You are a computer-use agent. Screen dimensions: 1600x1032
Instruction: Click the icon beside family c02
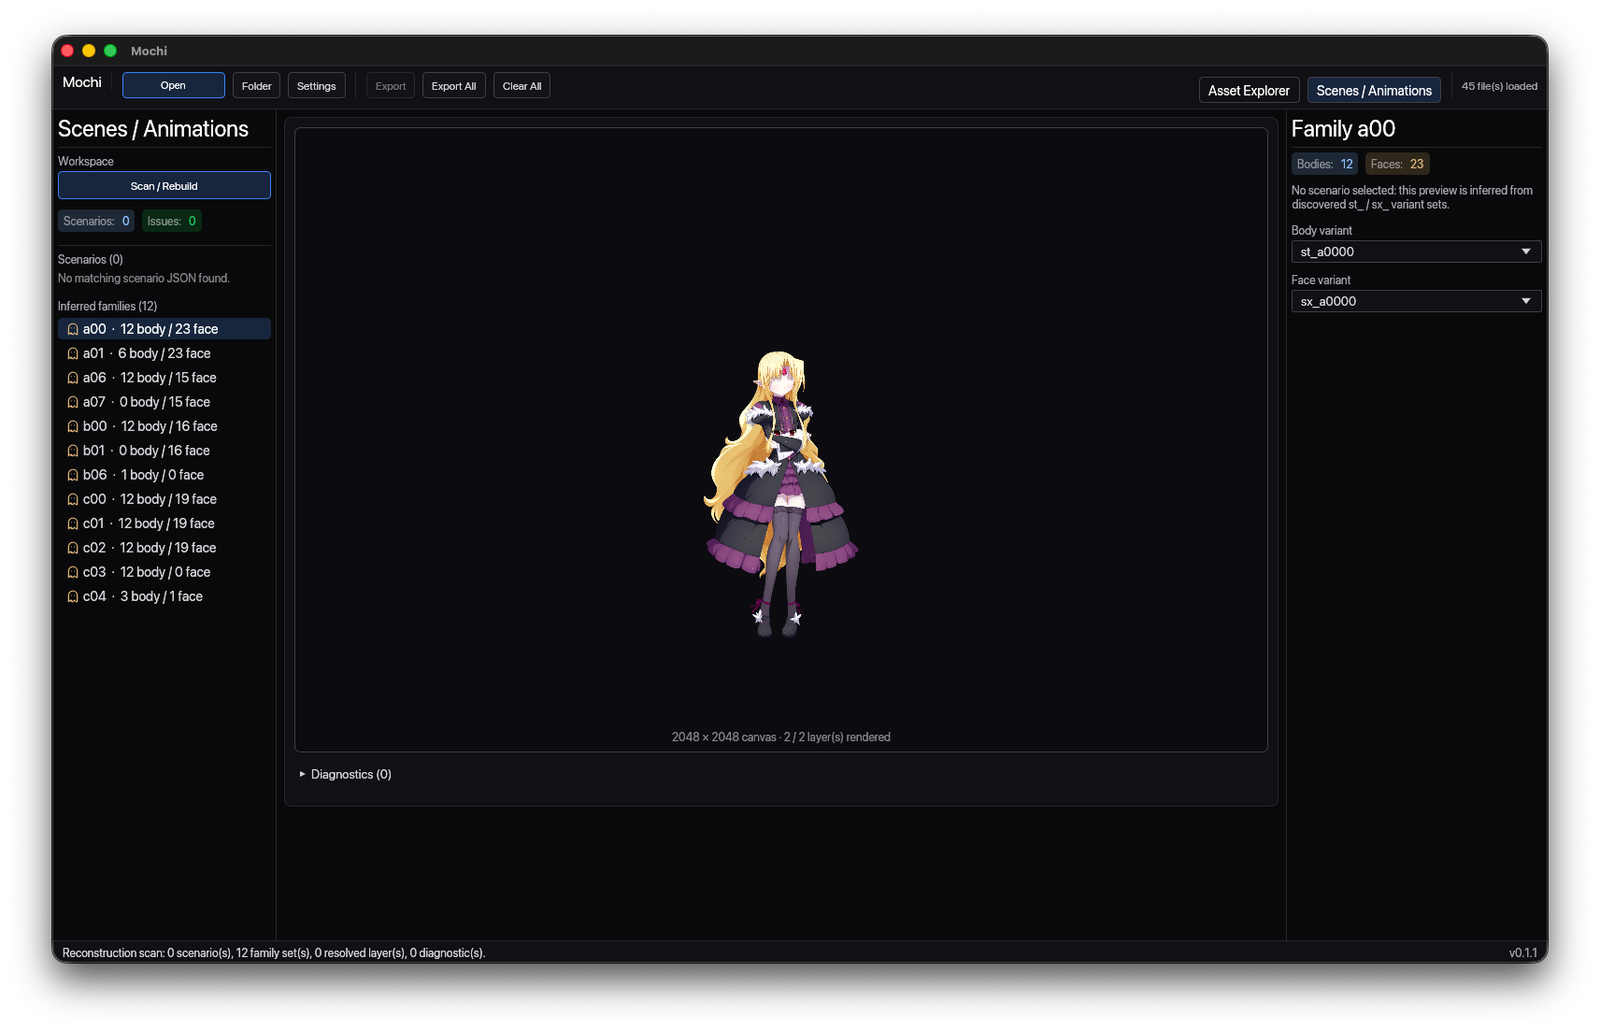click(73, 548)
